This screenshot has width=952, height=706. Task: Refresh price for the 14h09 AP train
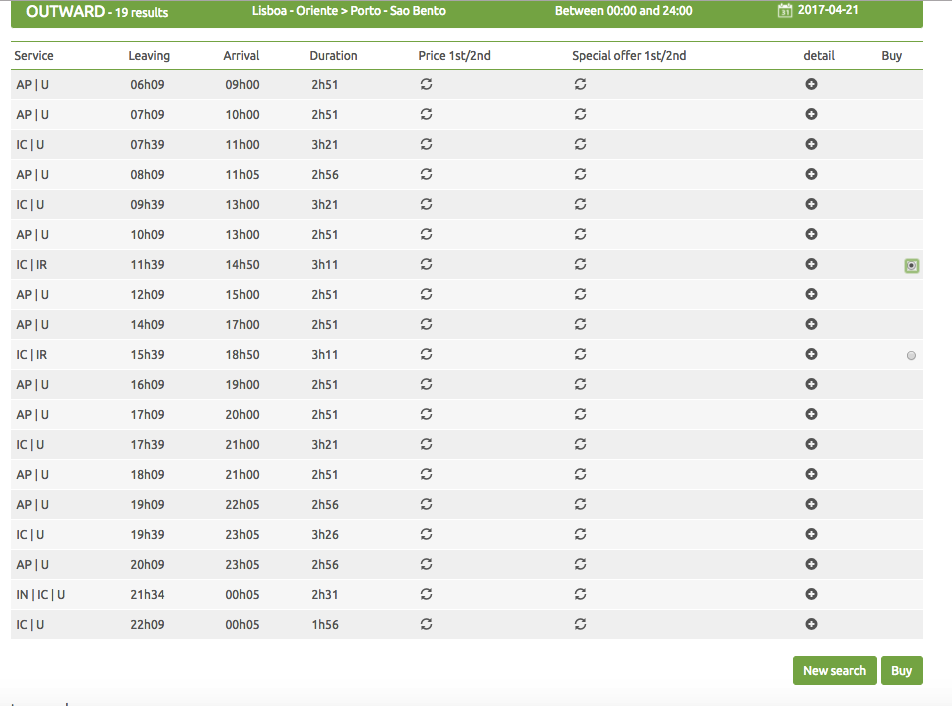426,325
